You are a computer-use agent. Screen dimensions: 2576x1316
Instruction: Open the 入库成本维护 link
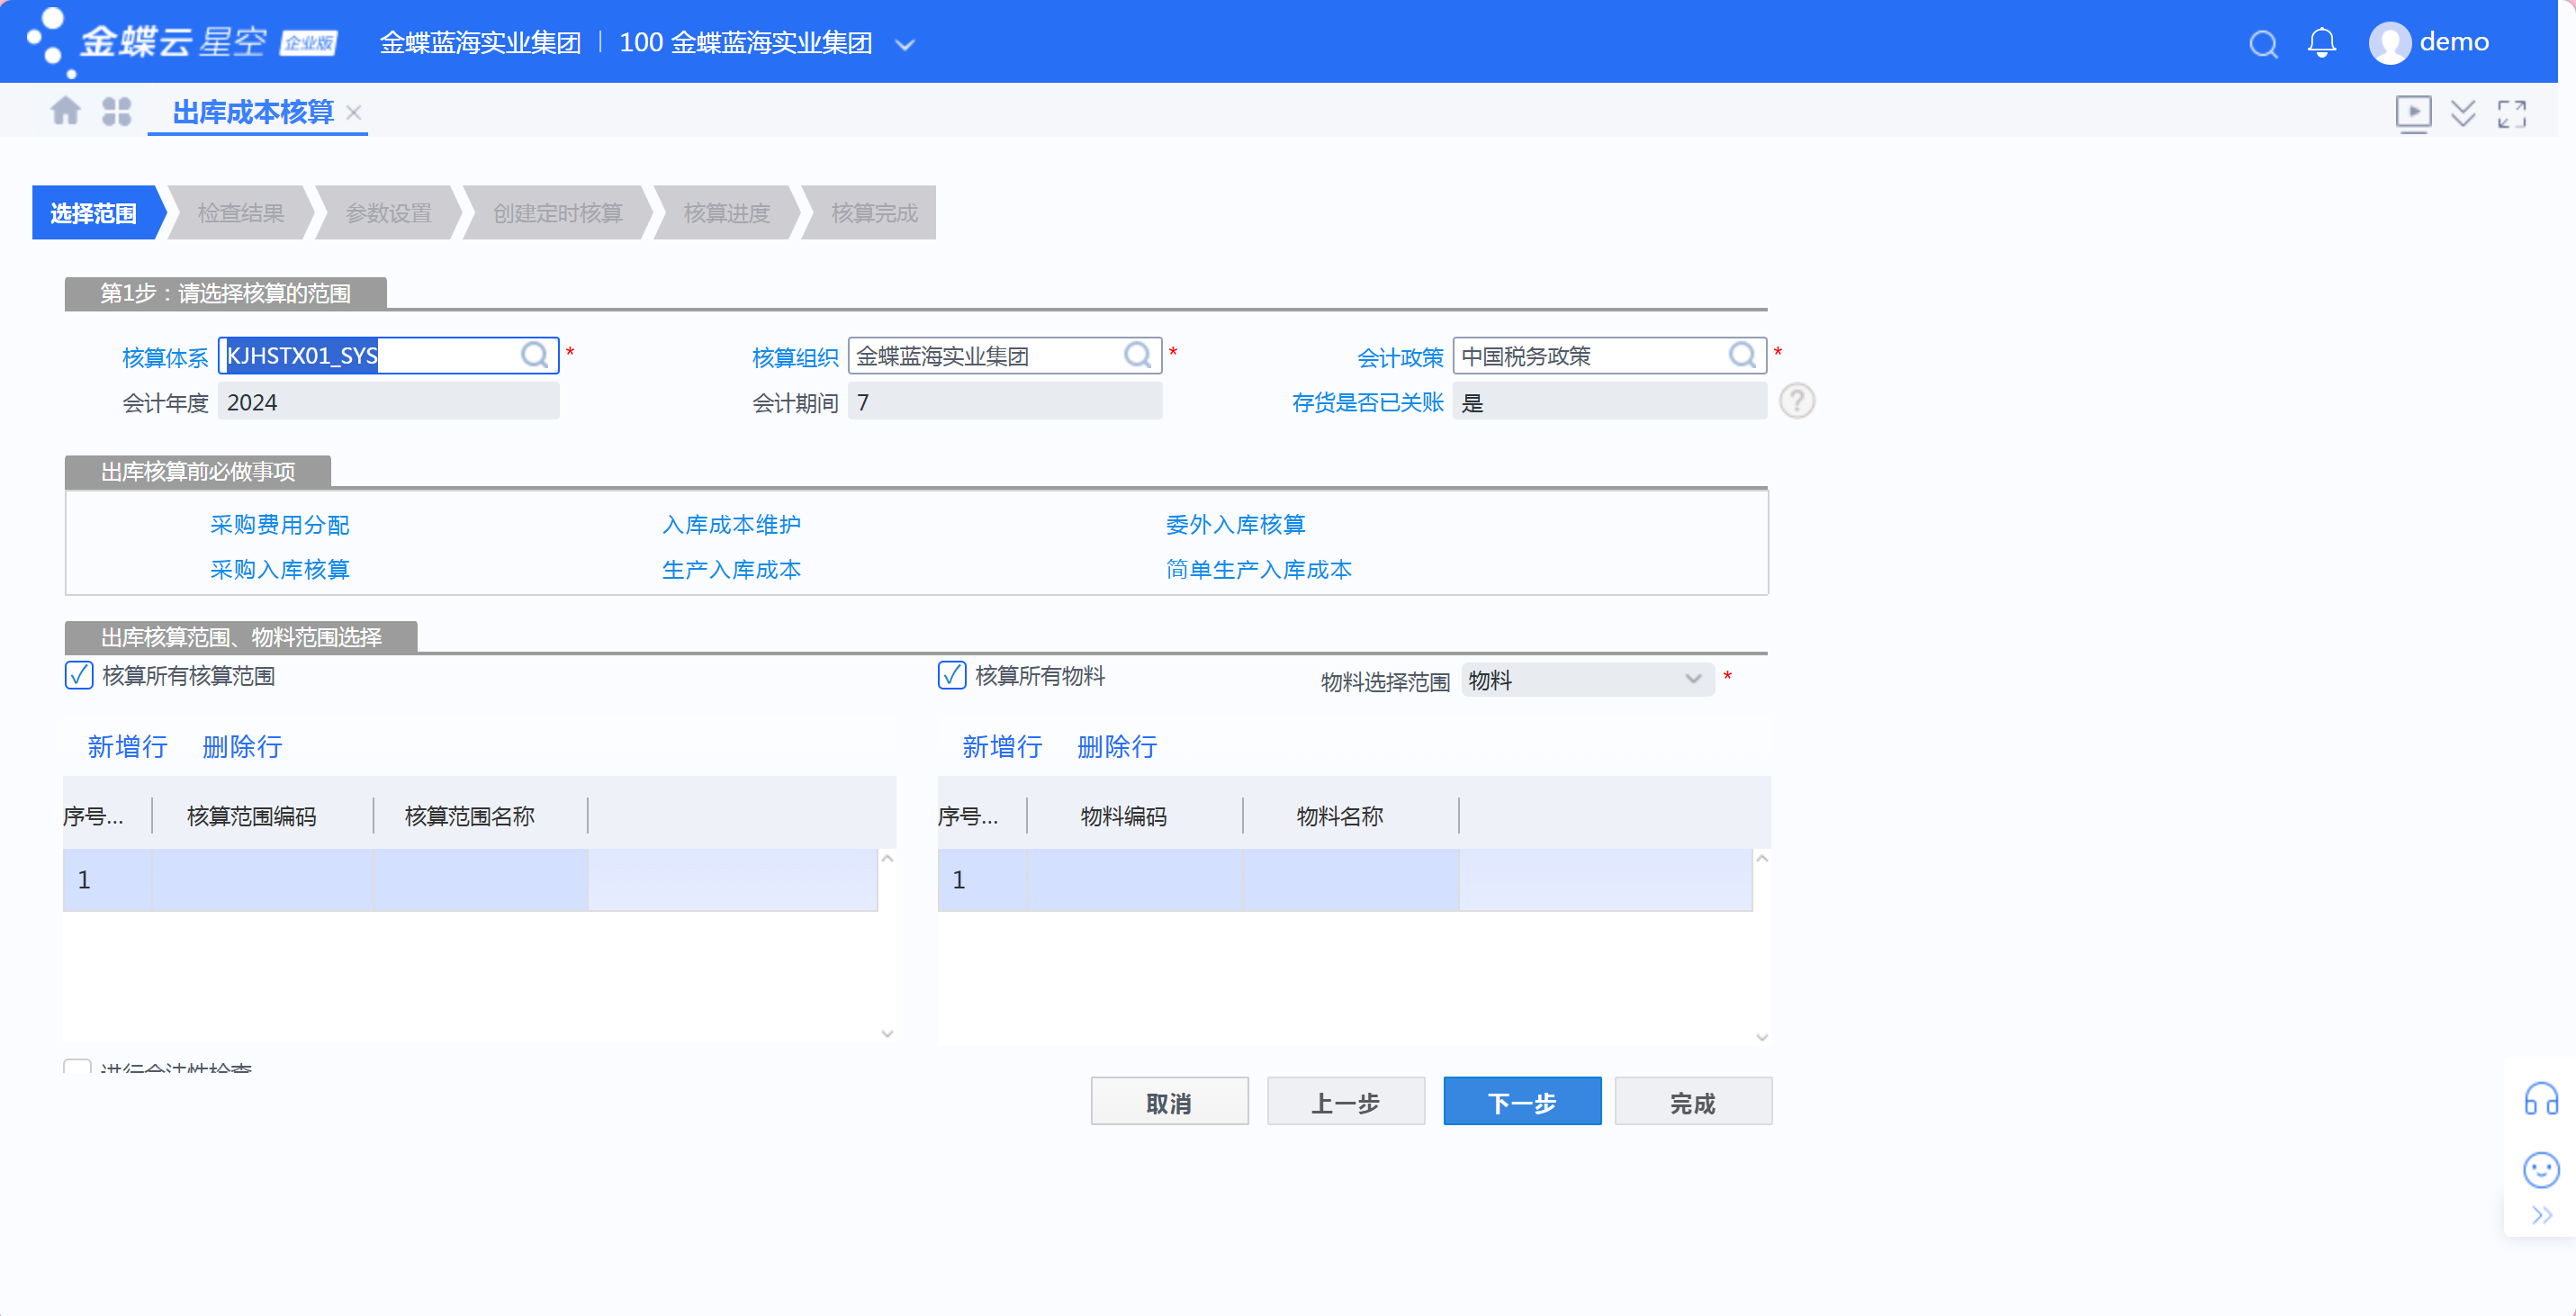(x=731, y=525)
